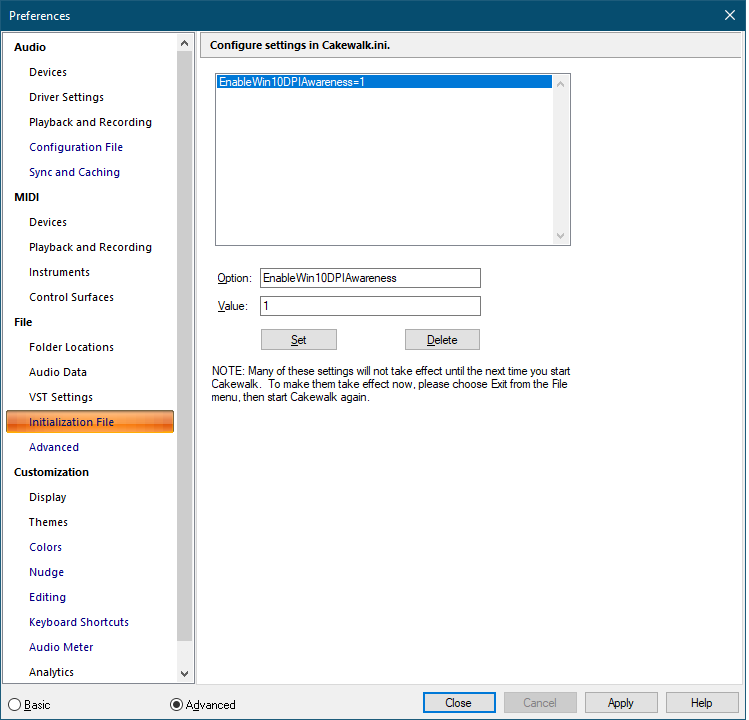This screenshot has width=749, height=720.
Task: Open MIDI Devices page
Action: (48, 222)
